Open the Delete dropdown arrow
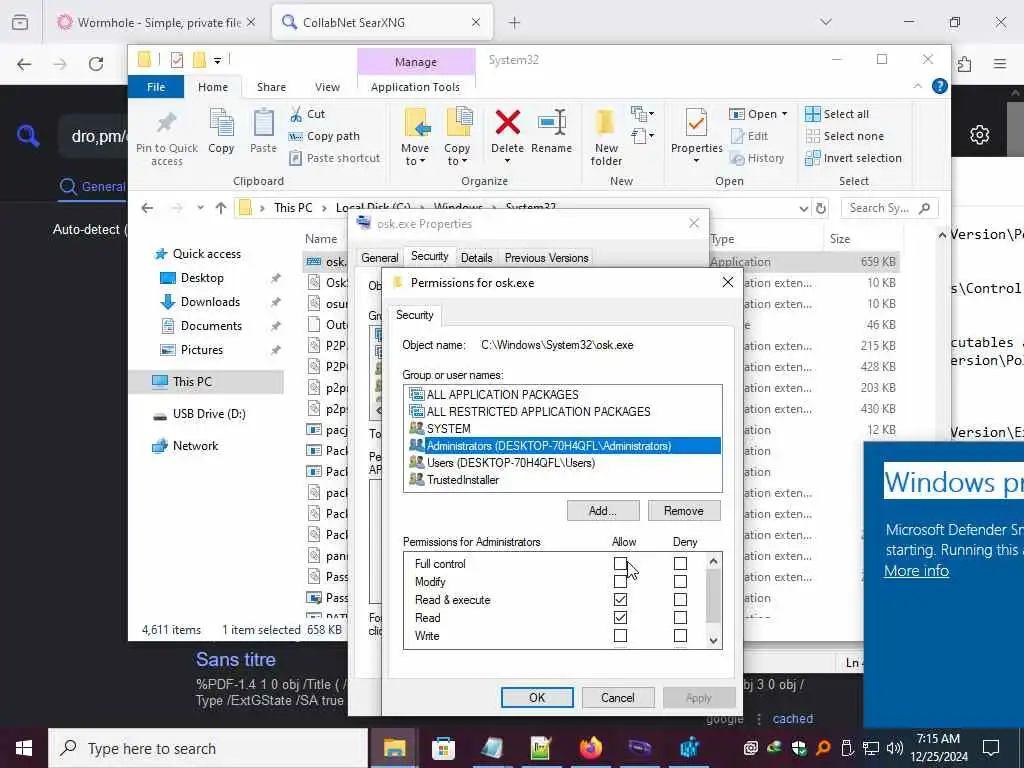 pyautogui.click(x=507, y=161)
